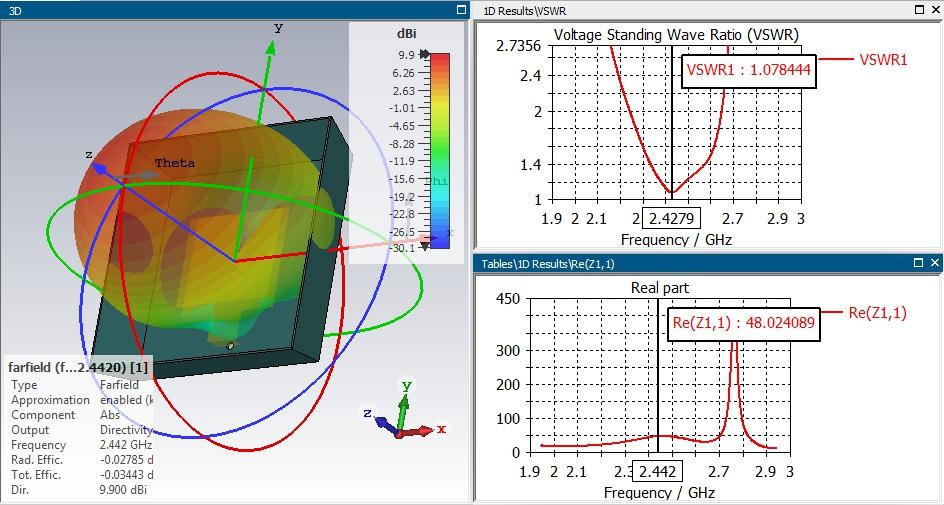Click the 450 y-axis maximum label

tap(508, 299)
